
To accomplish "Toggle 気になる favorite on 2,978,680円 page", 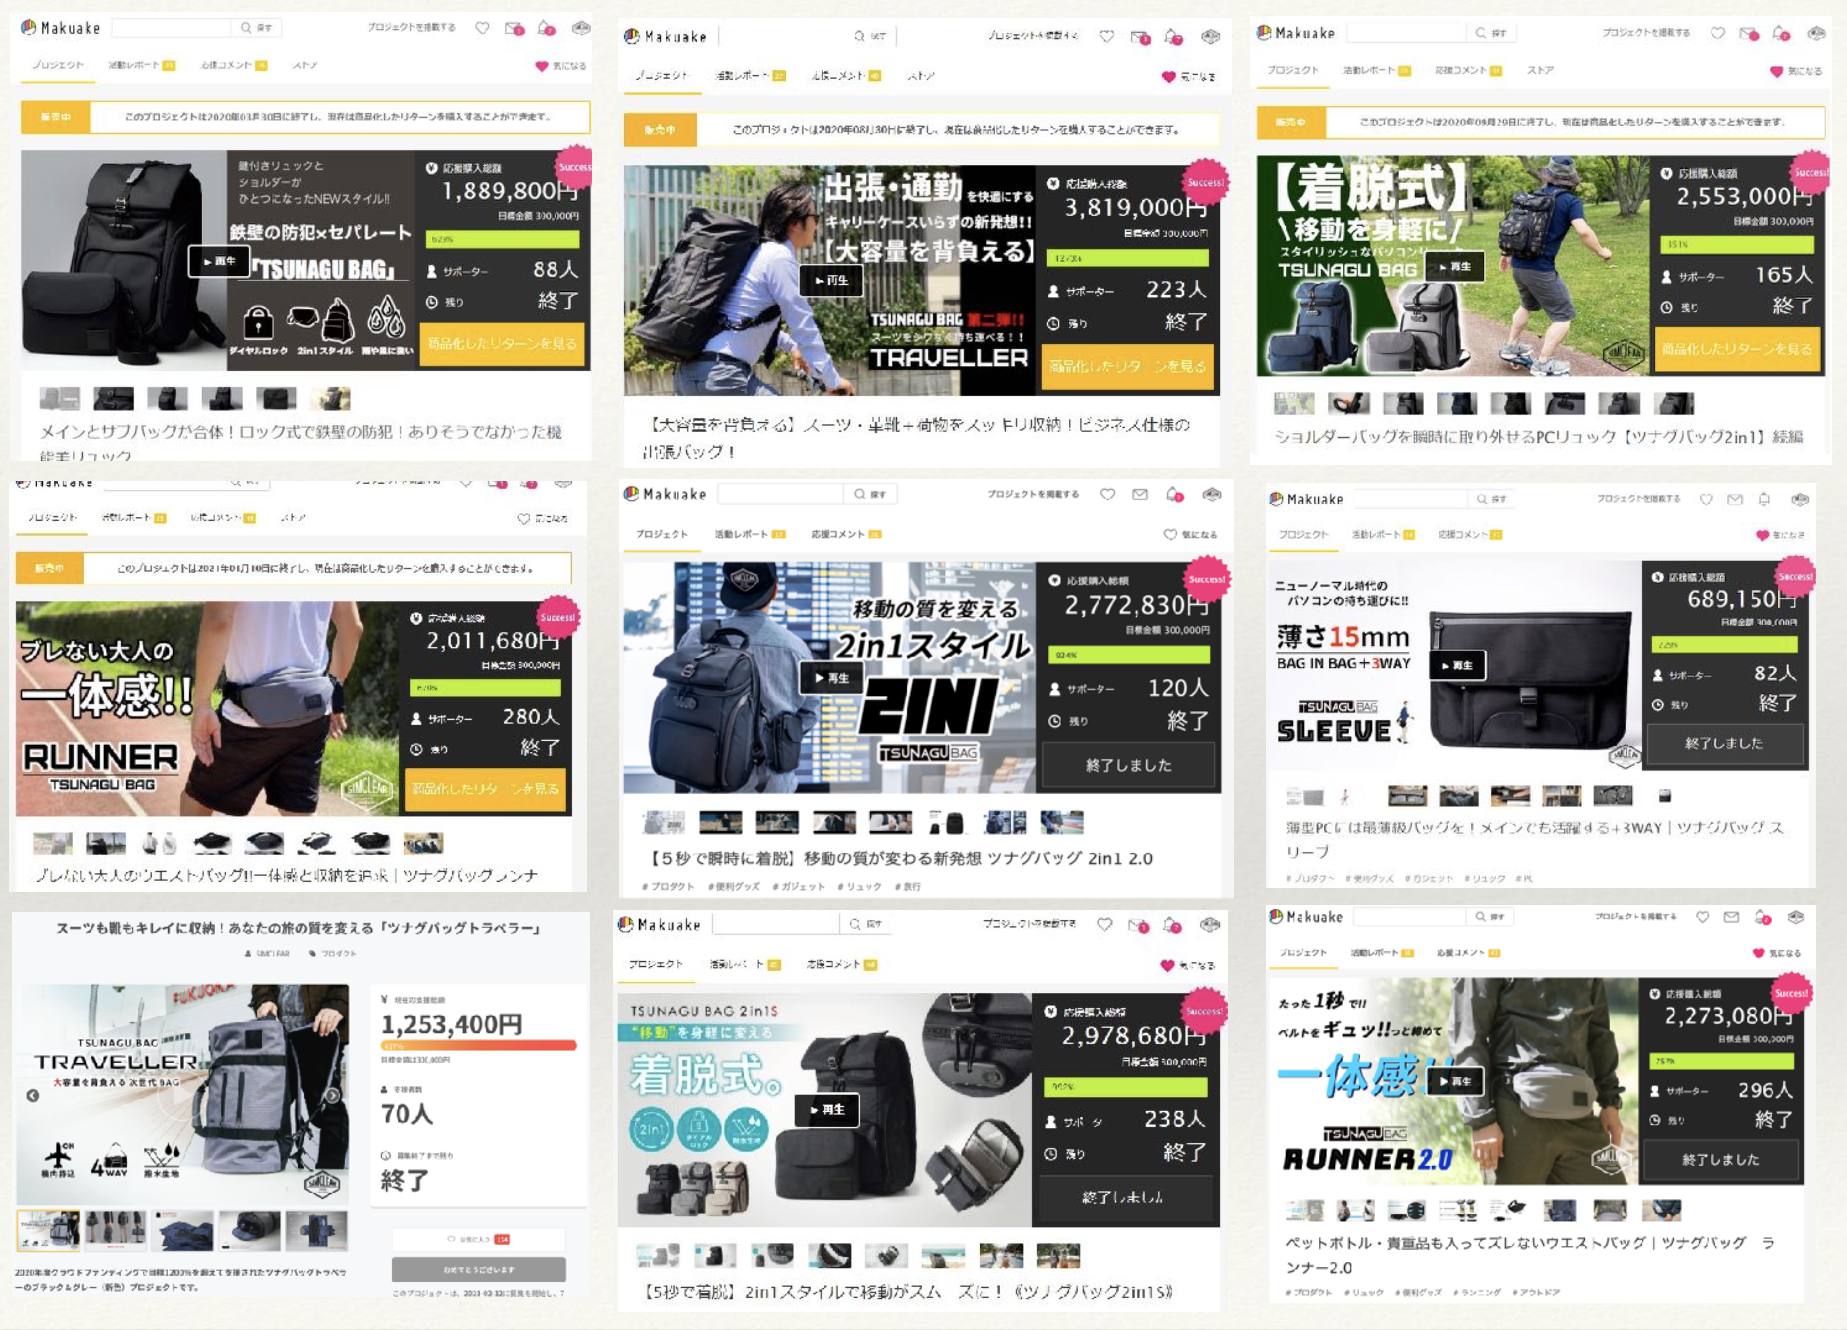I will pyautogui.click(x=1187, y=965).
